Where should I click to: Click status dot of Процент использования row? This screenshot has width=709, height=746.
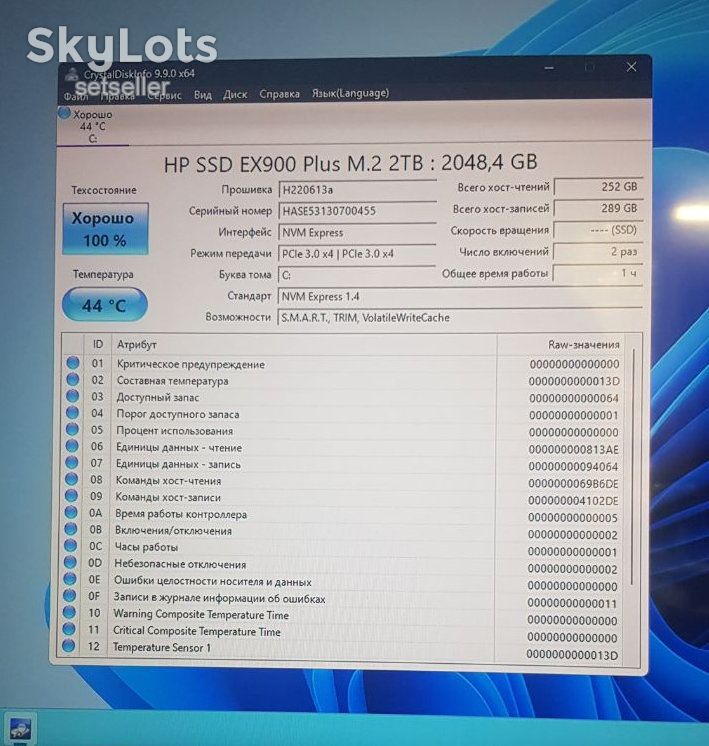[x=72, y=429]
